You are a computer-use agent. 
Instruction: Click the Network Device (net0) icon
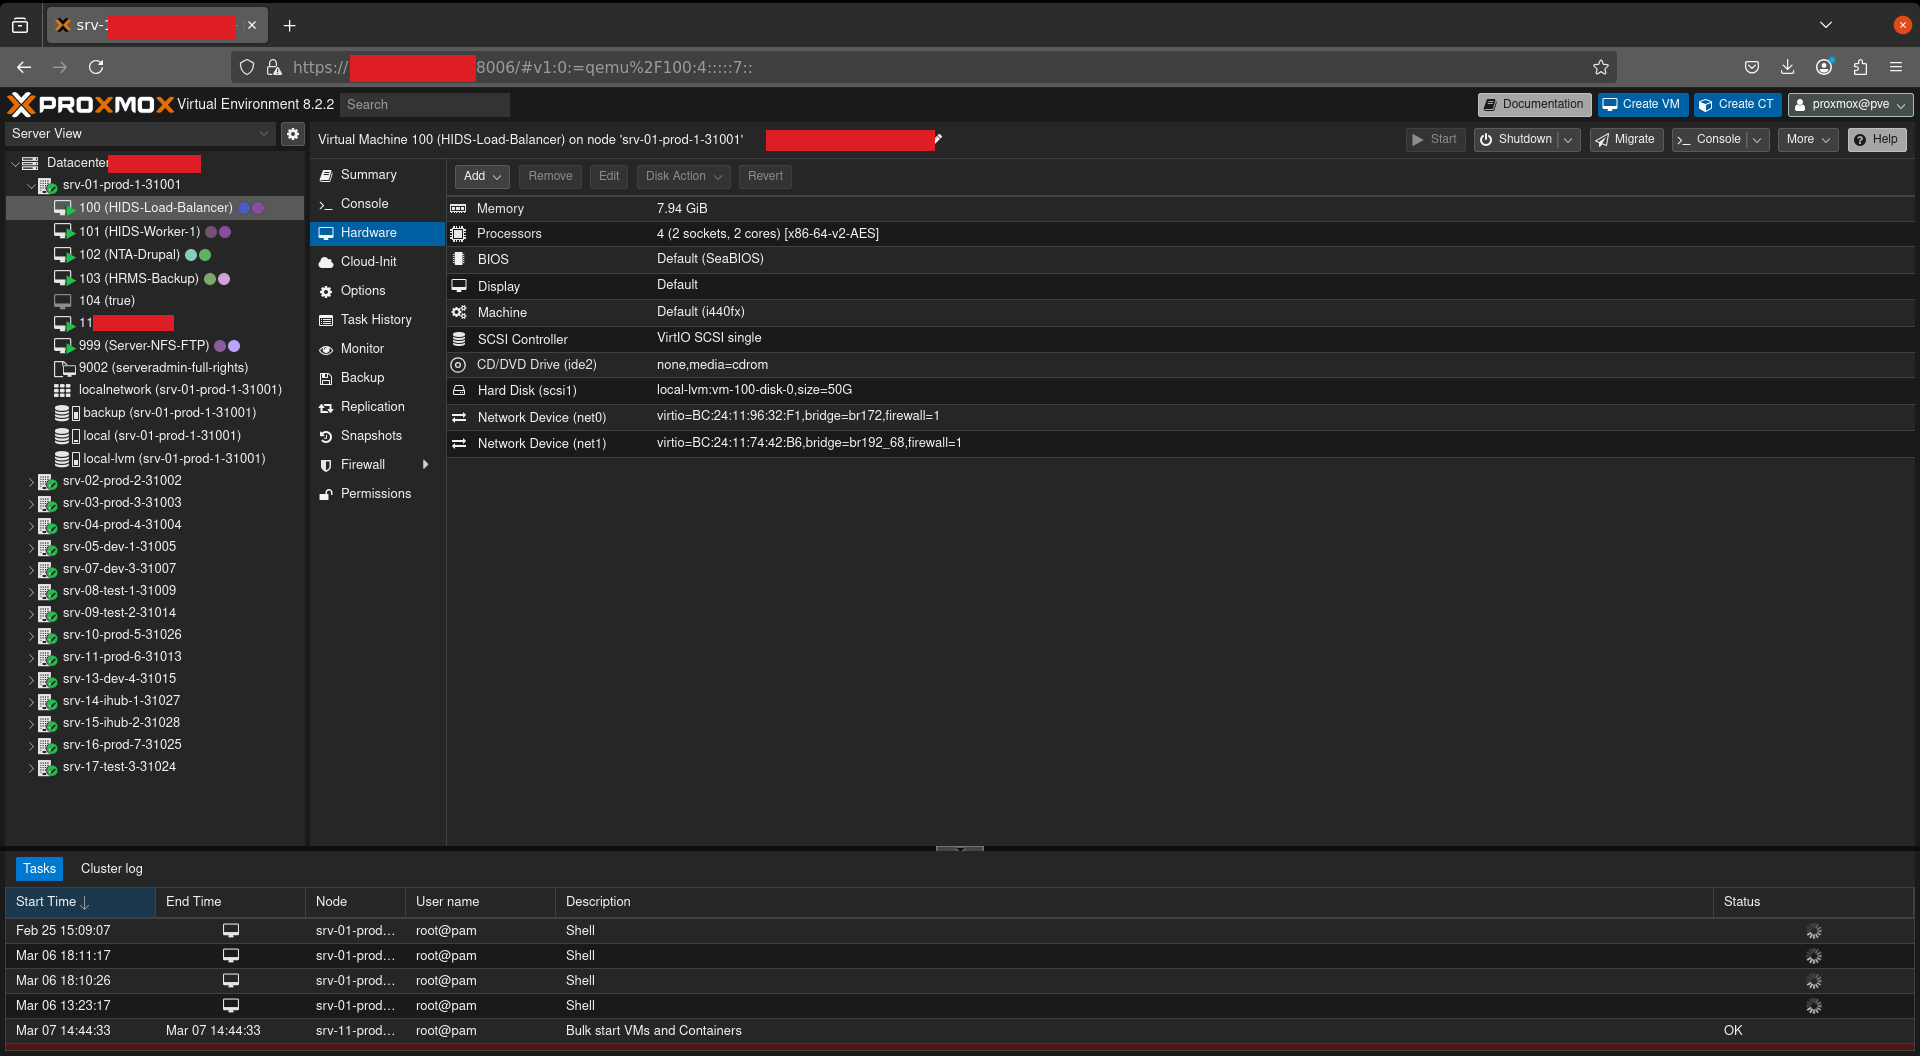click(458, 417)
